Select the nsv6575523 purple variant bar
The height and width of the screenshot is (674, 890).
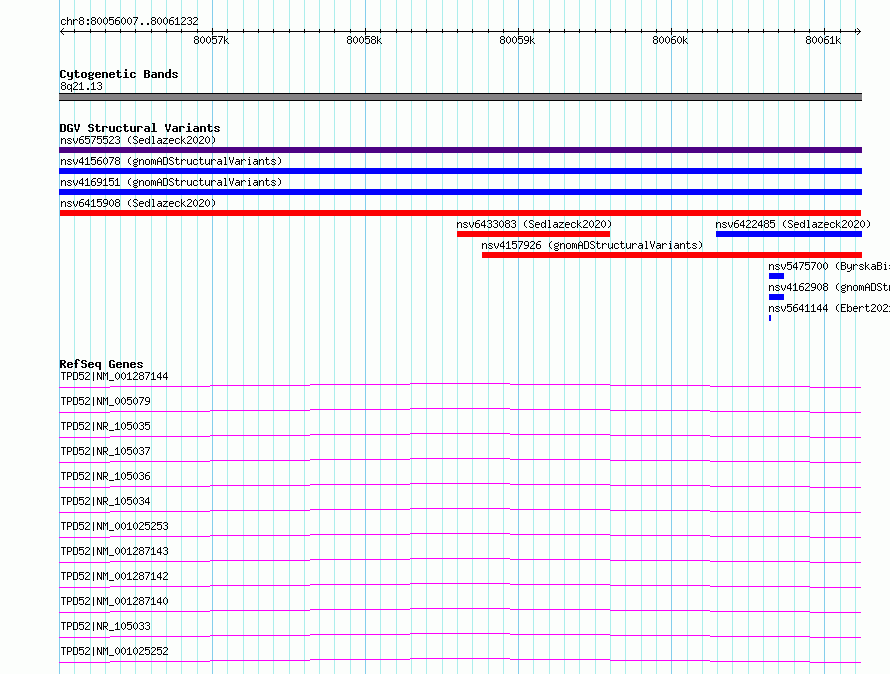(x=460, y=150)
